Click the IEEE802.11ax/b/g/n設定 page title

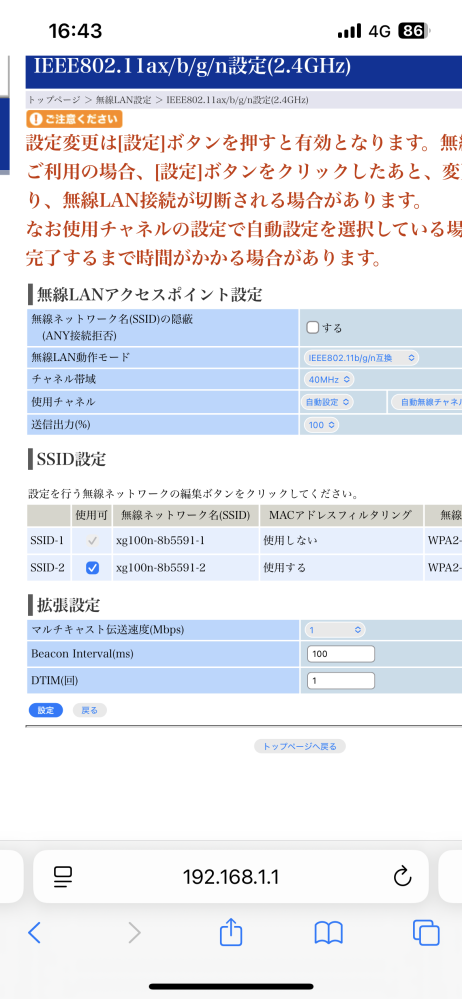(191, 66)
